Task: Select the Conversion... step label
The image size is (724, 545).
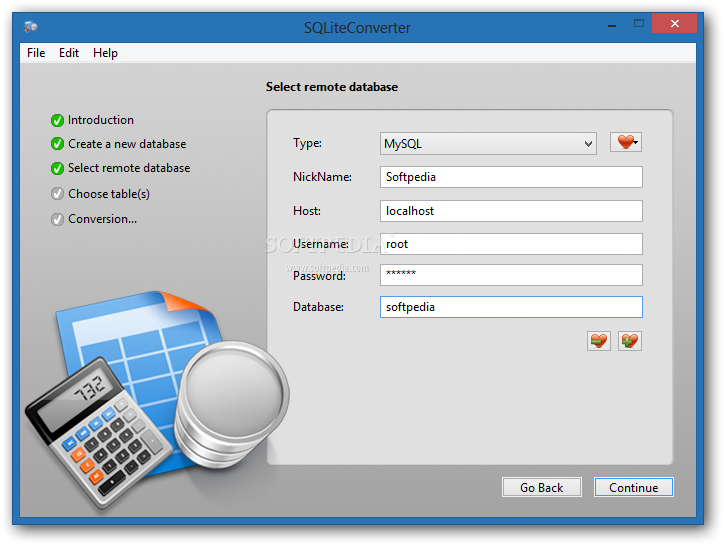Action: [x=103, y=219]
